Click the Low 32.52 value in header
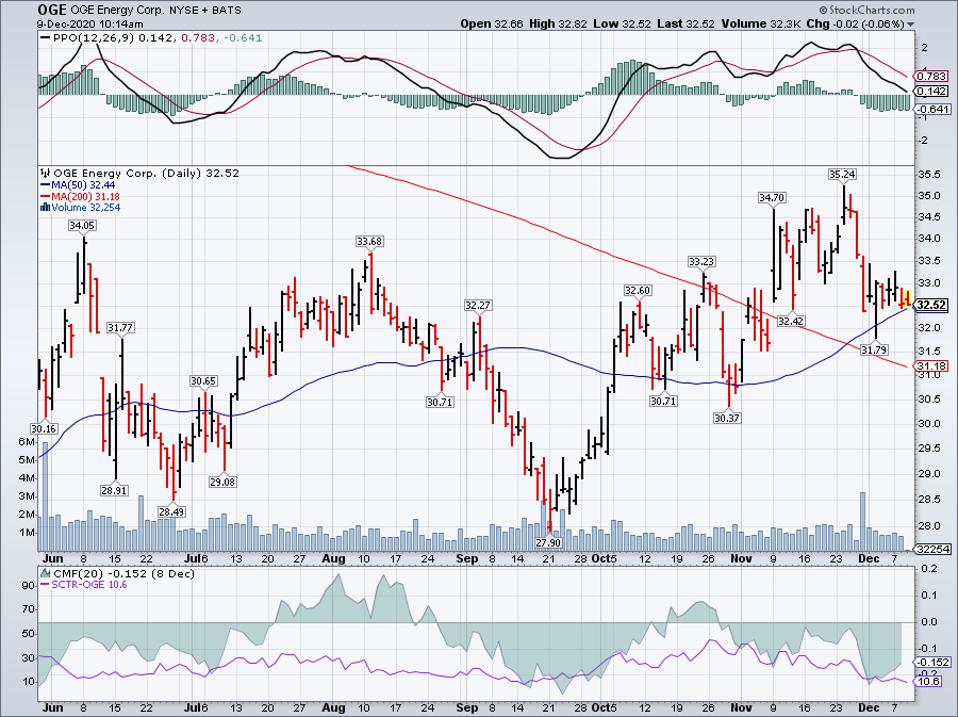Screen dimensions: 958x717 click(x=622, y=24)
